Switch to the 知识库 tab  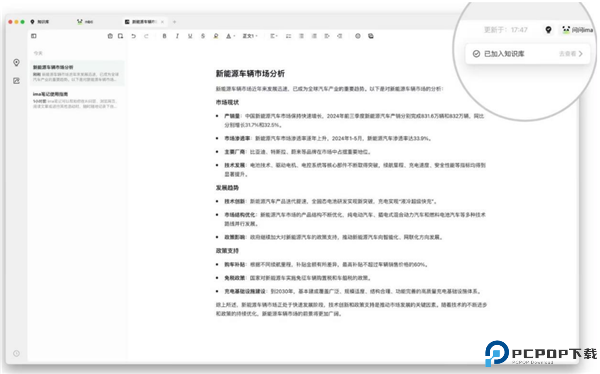[40, 22]
